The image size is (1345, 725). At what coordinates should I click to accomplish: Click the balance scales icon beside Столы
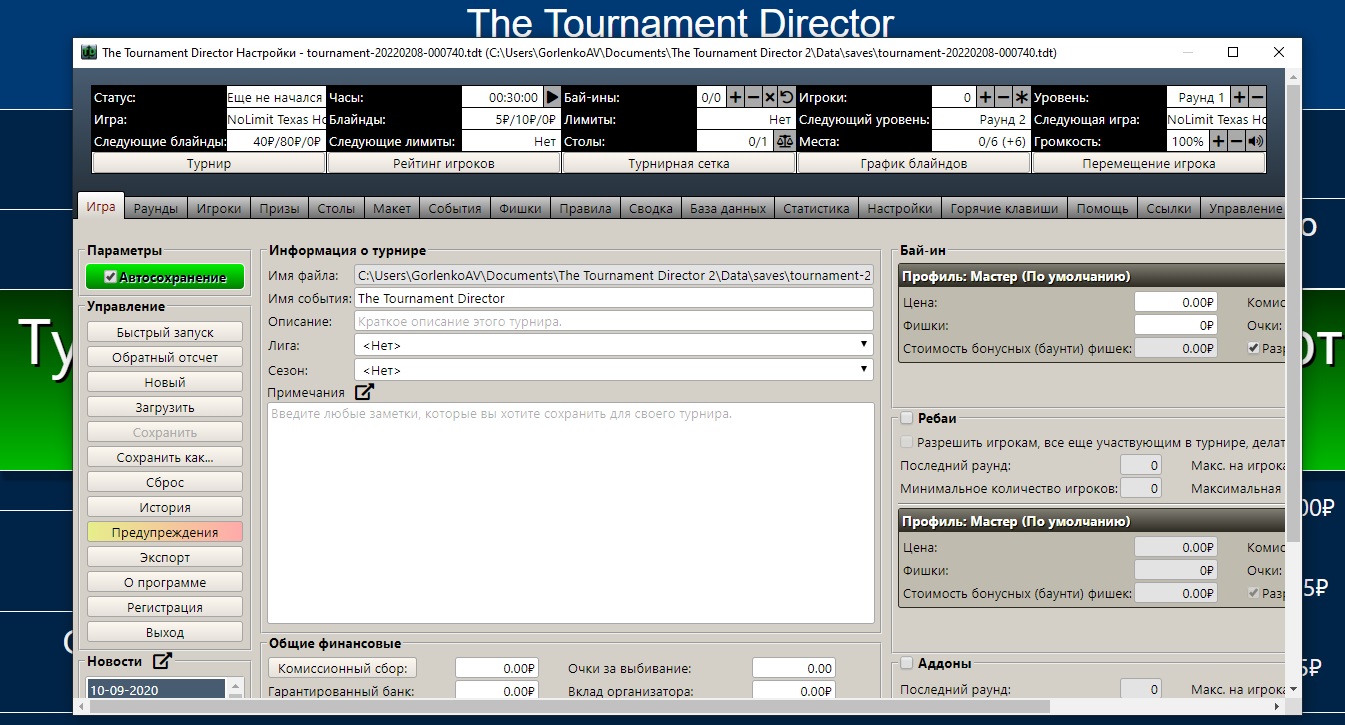point(783,142)
